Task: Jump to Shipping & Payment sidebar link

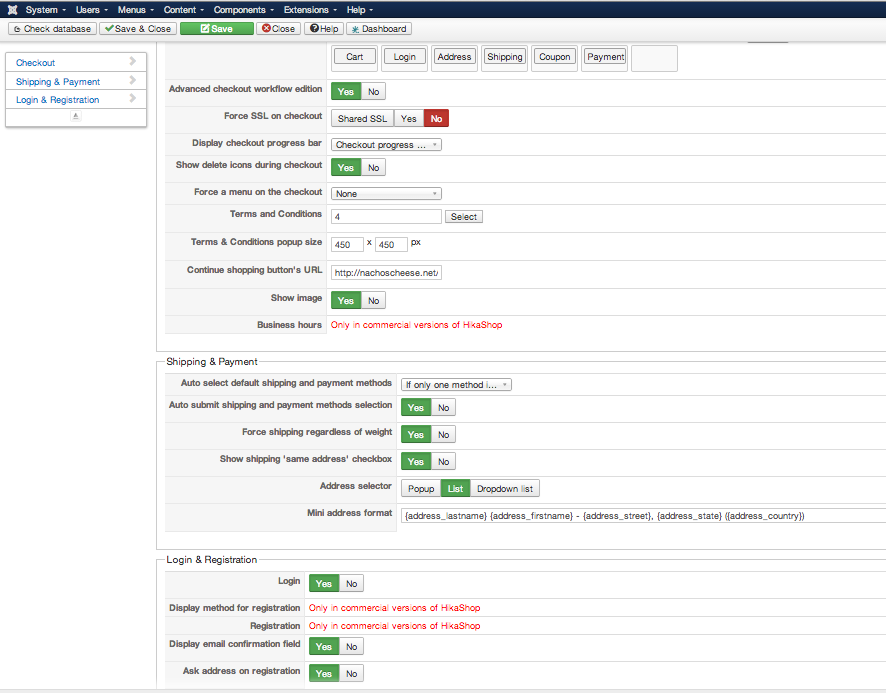Action: point(58,82)
